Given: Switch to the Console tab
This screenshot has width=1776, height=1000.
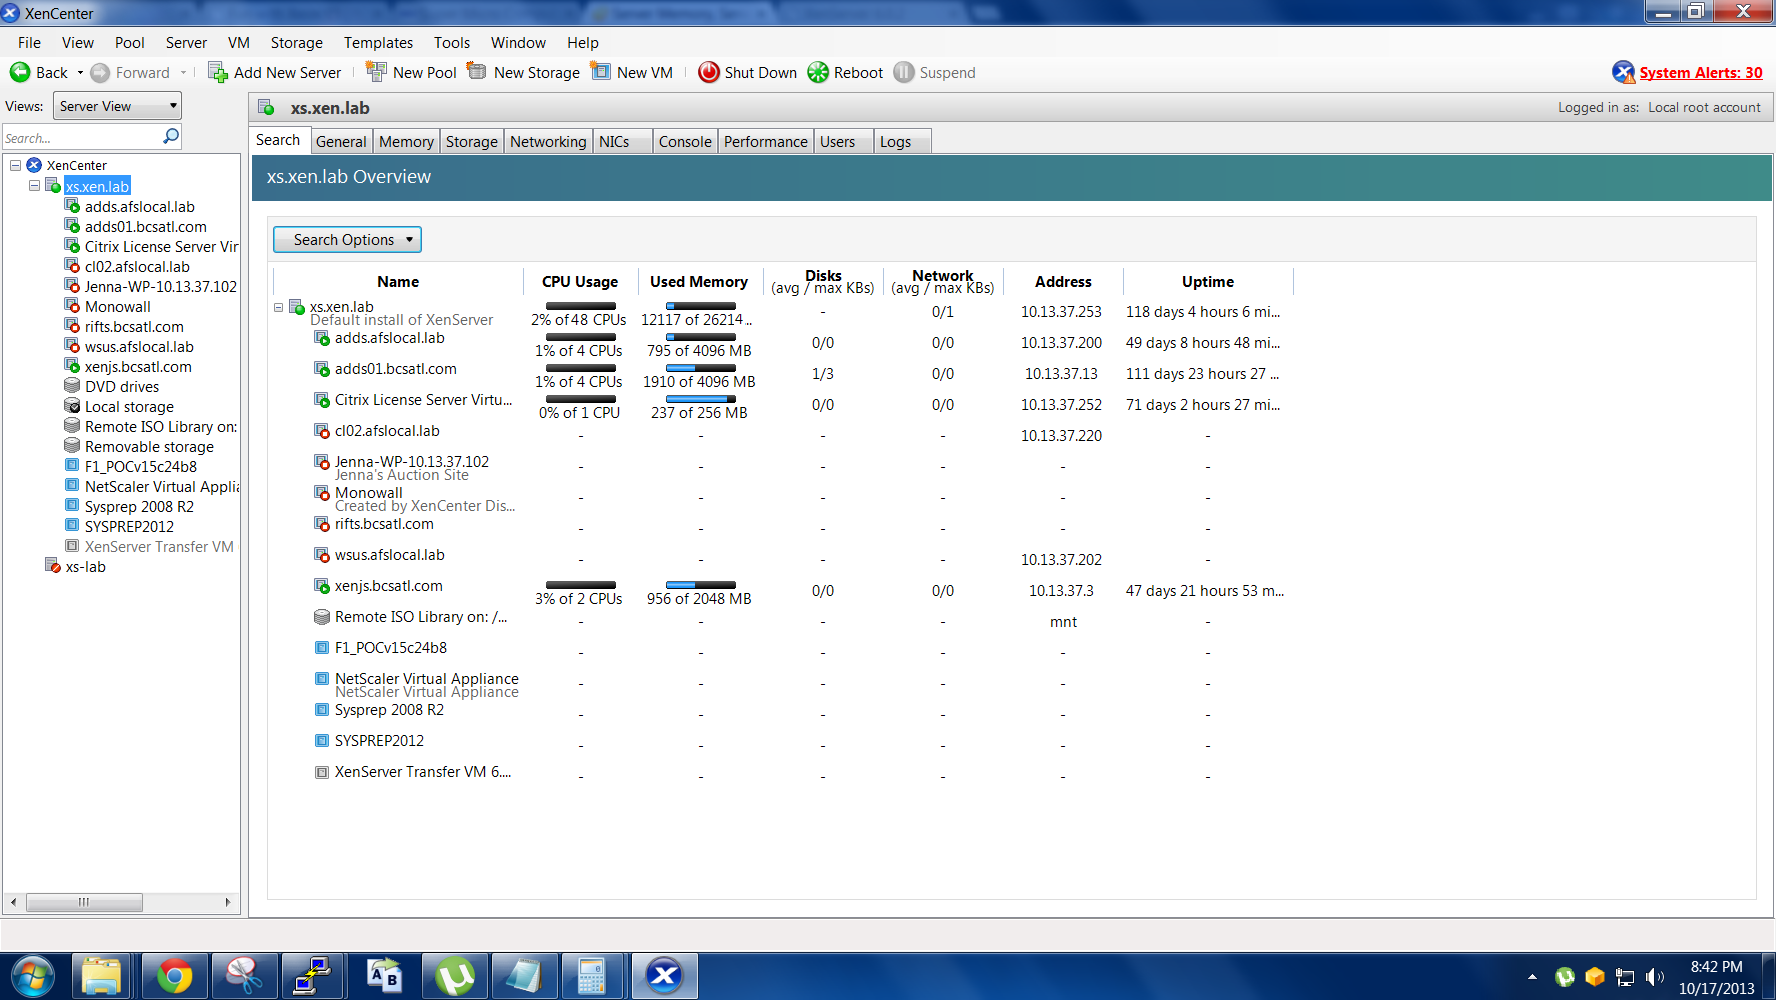Looking at the screenshot, I should (685, 142).
